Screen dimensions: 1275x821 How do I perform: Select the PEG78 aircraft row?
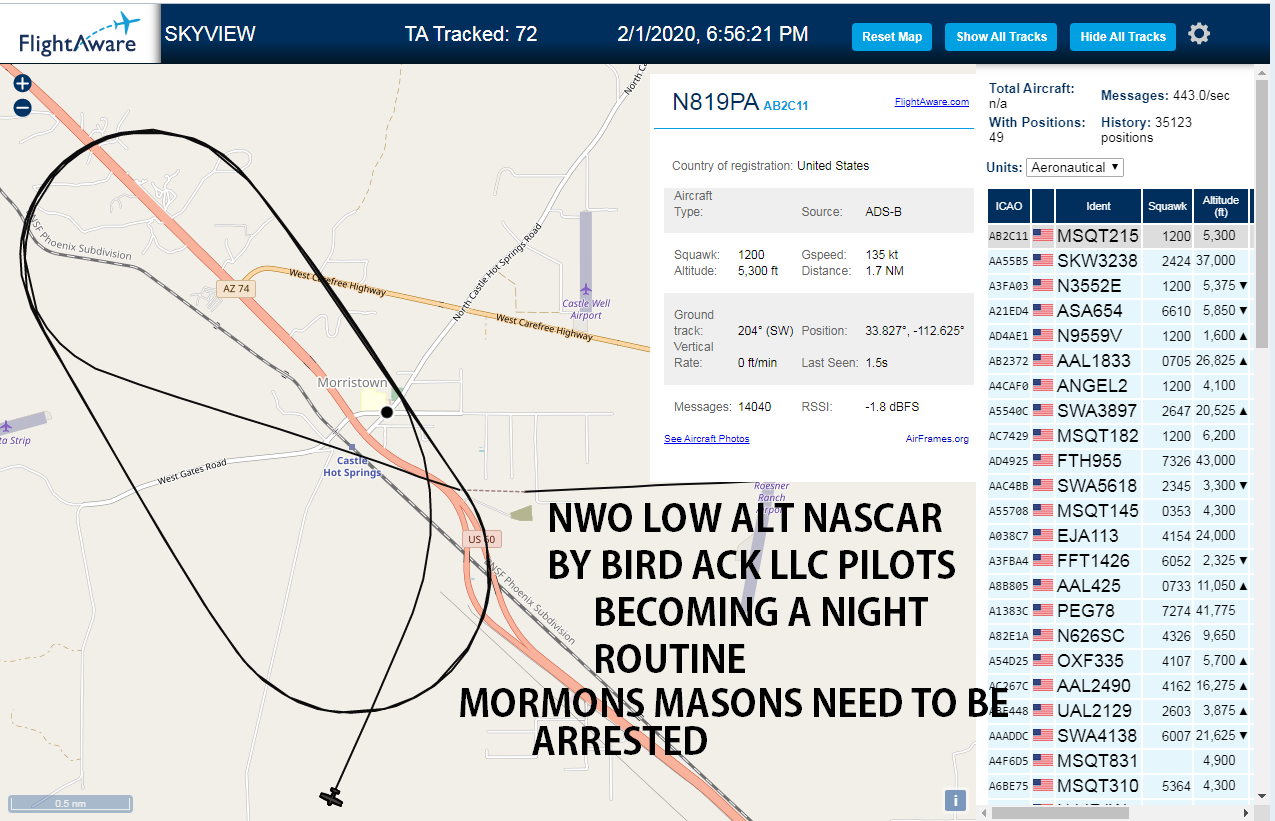(x=1119, y=611)
